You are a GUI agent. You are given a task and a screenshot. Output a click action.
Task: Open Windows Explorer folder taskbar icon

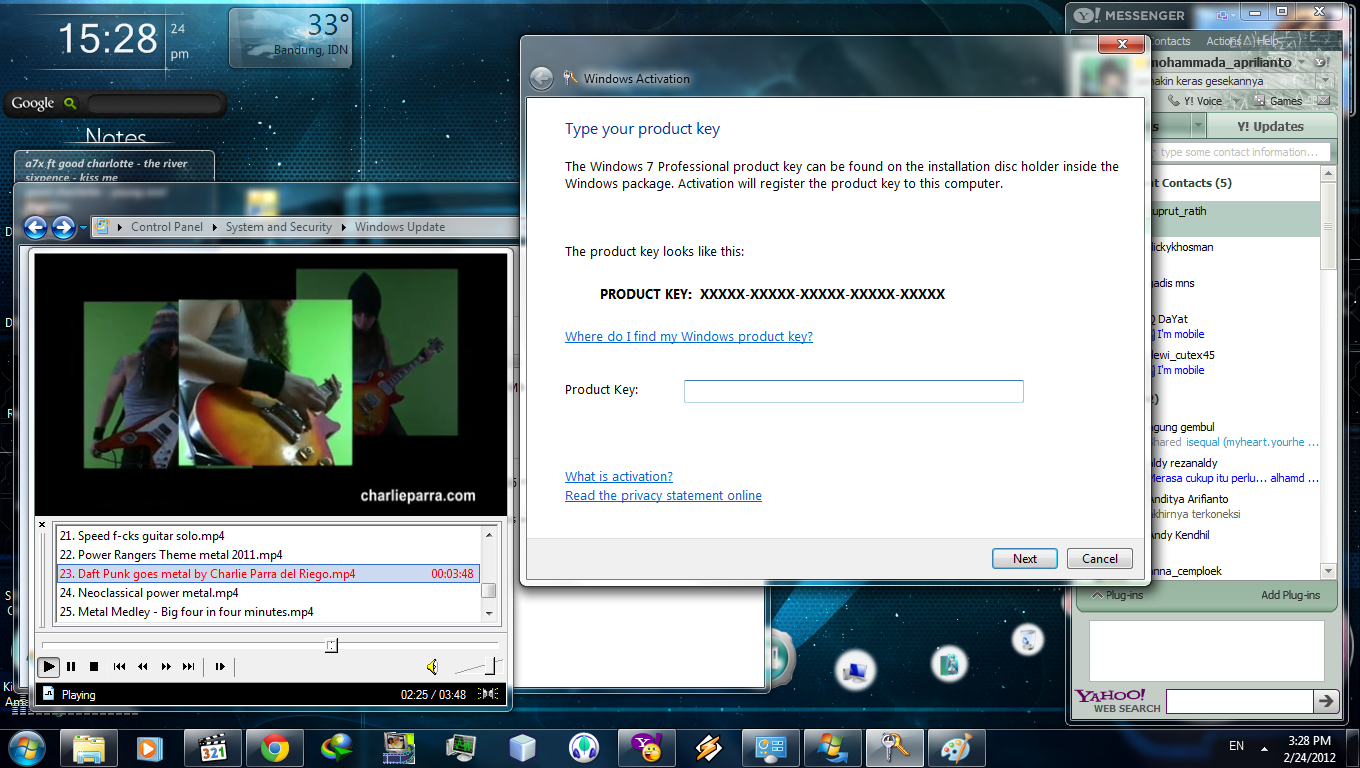[88, 747]
